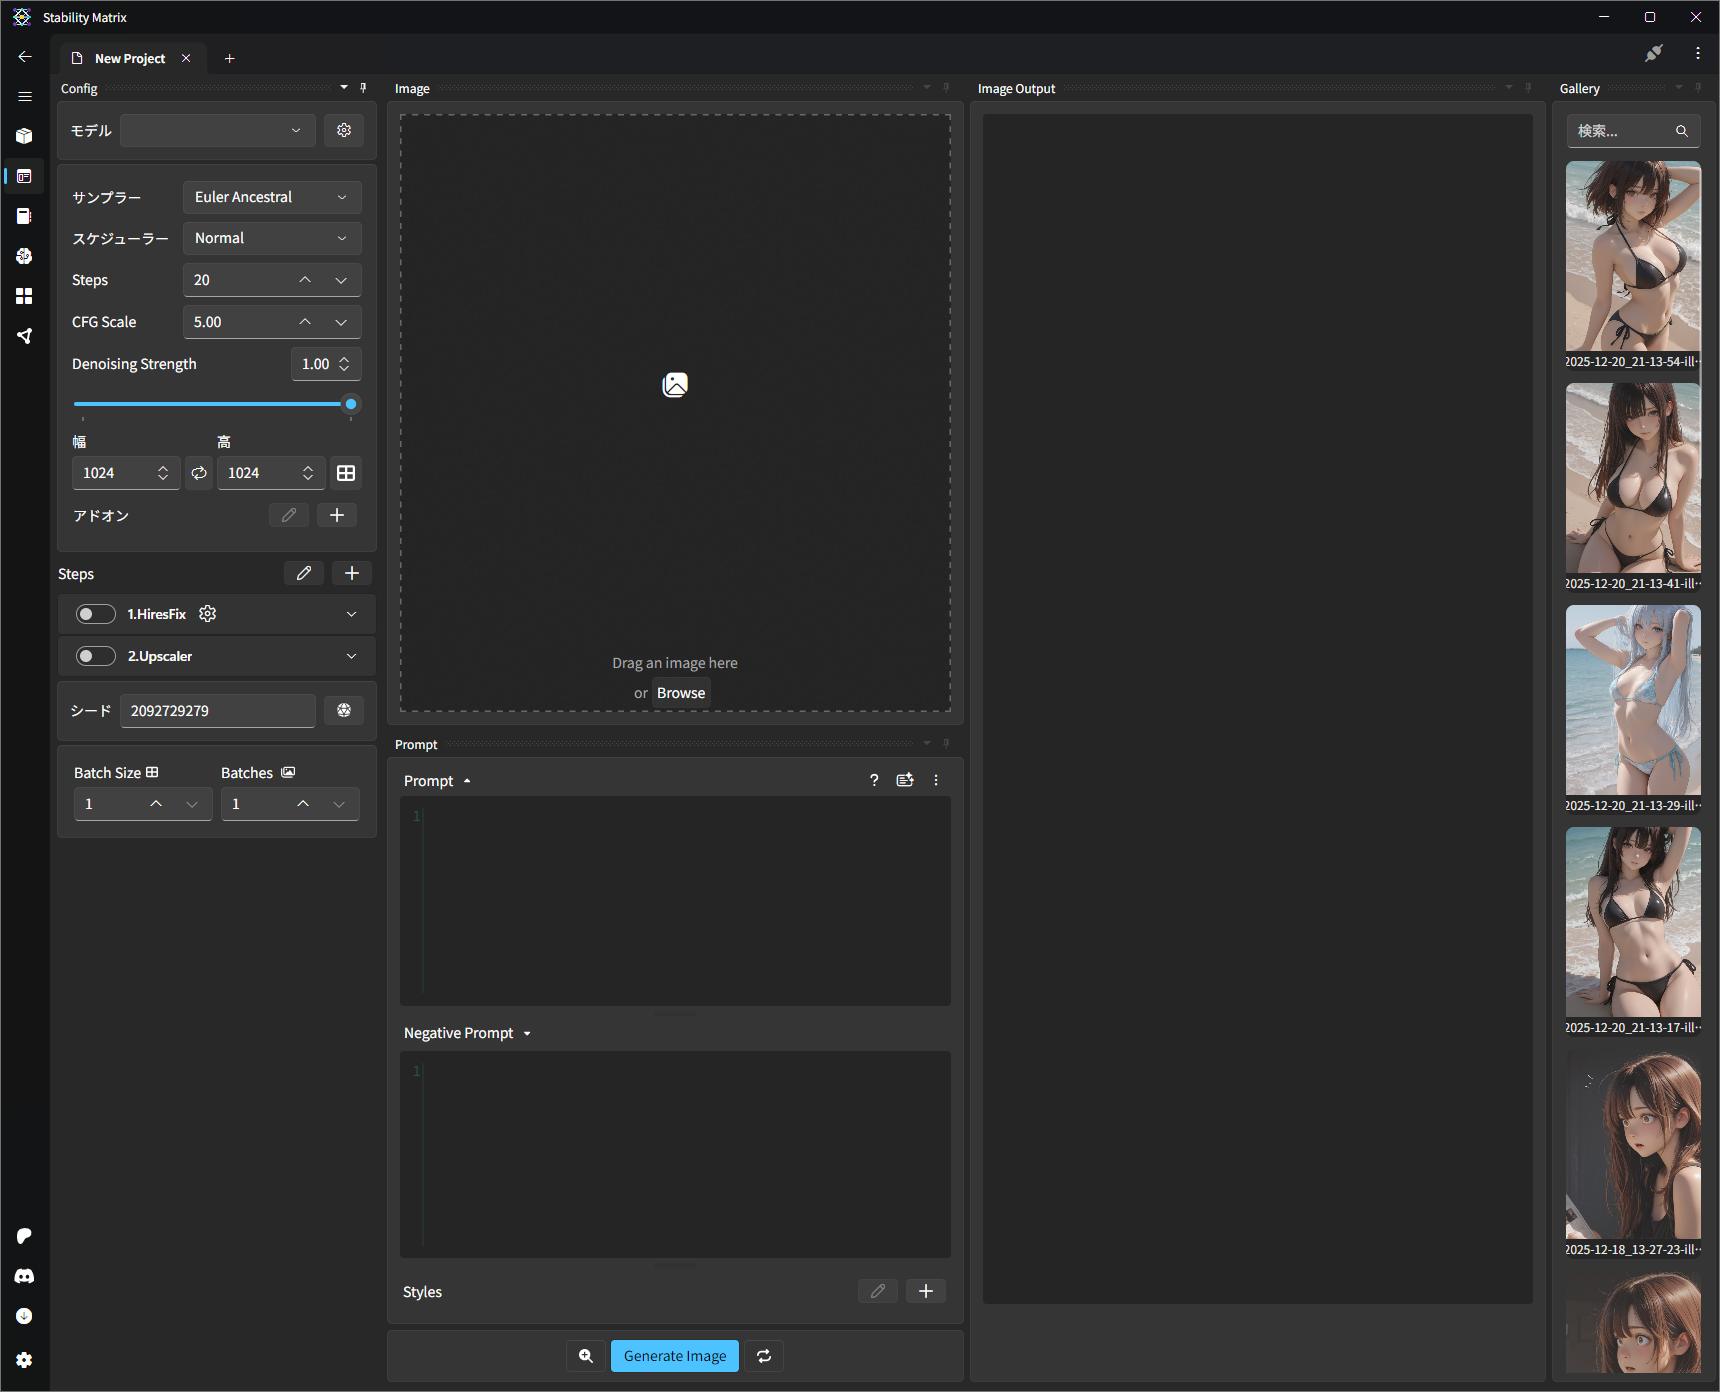Open the Normal scheduler dropdown
This screenshot has width=1720, height=1392.
pos(271,238)
